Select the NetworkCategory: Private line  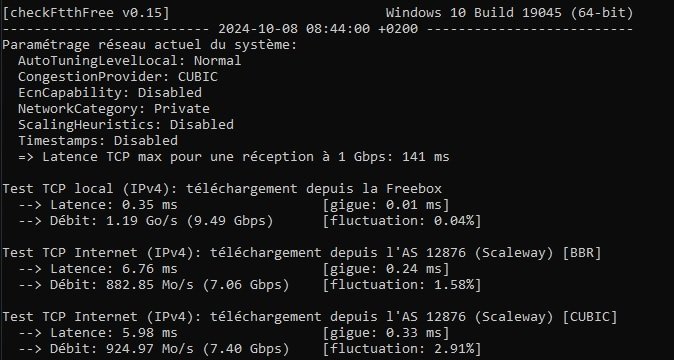114,109
